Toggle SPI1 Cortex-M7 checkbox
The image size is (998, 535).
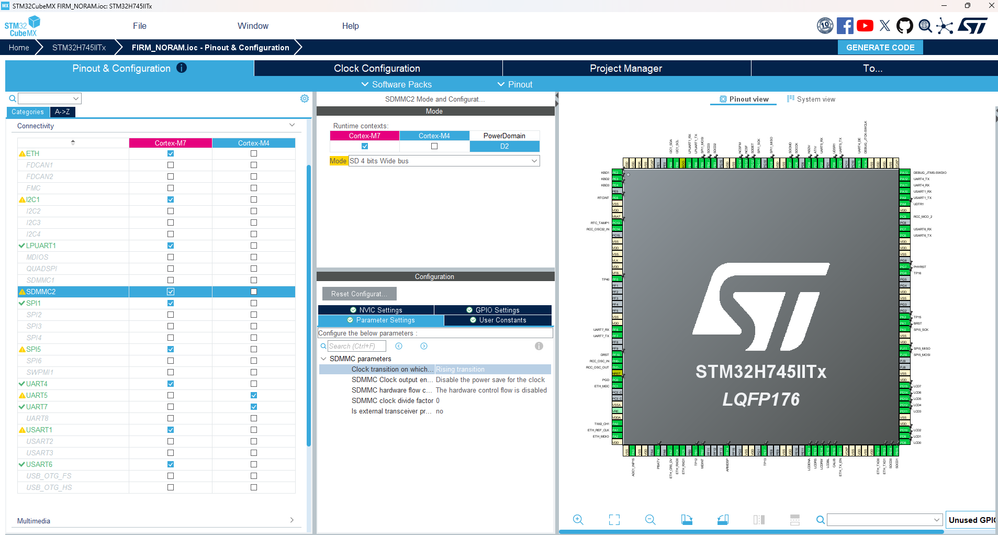coord(171,303)
